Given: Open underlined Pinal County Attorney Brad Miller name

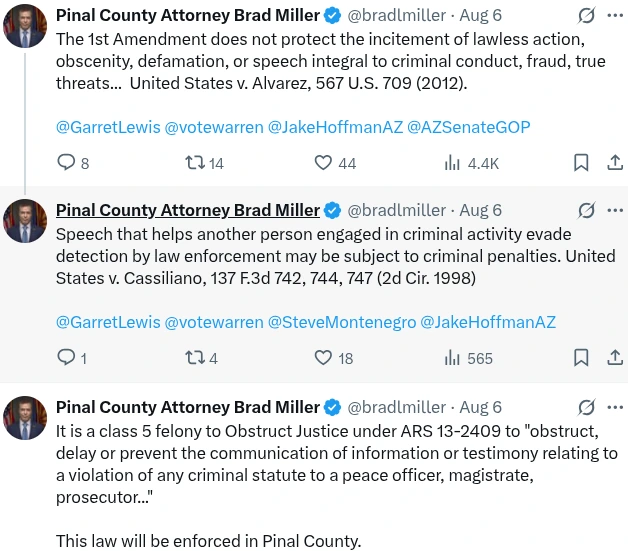Looking at the screenshot, I should 188,210.
